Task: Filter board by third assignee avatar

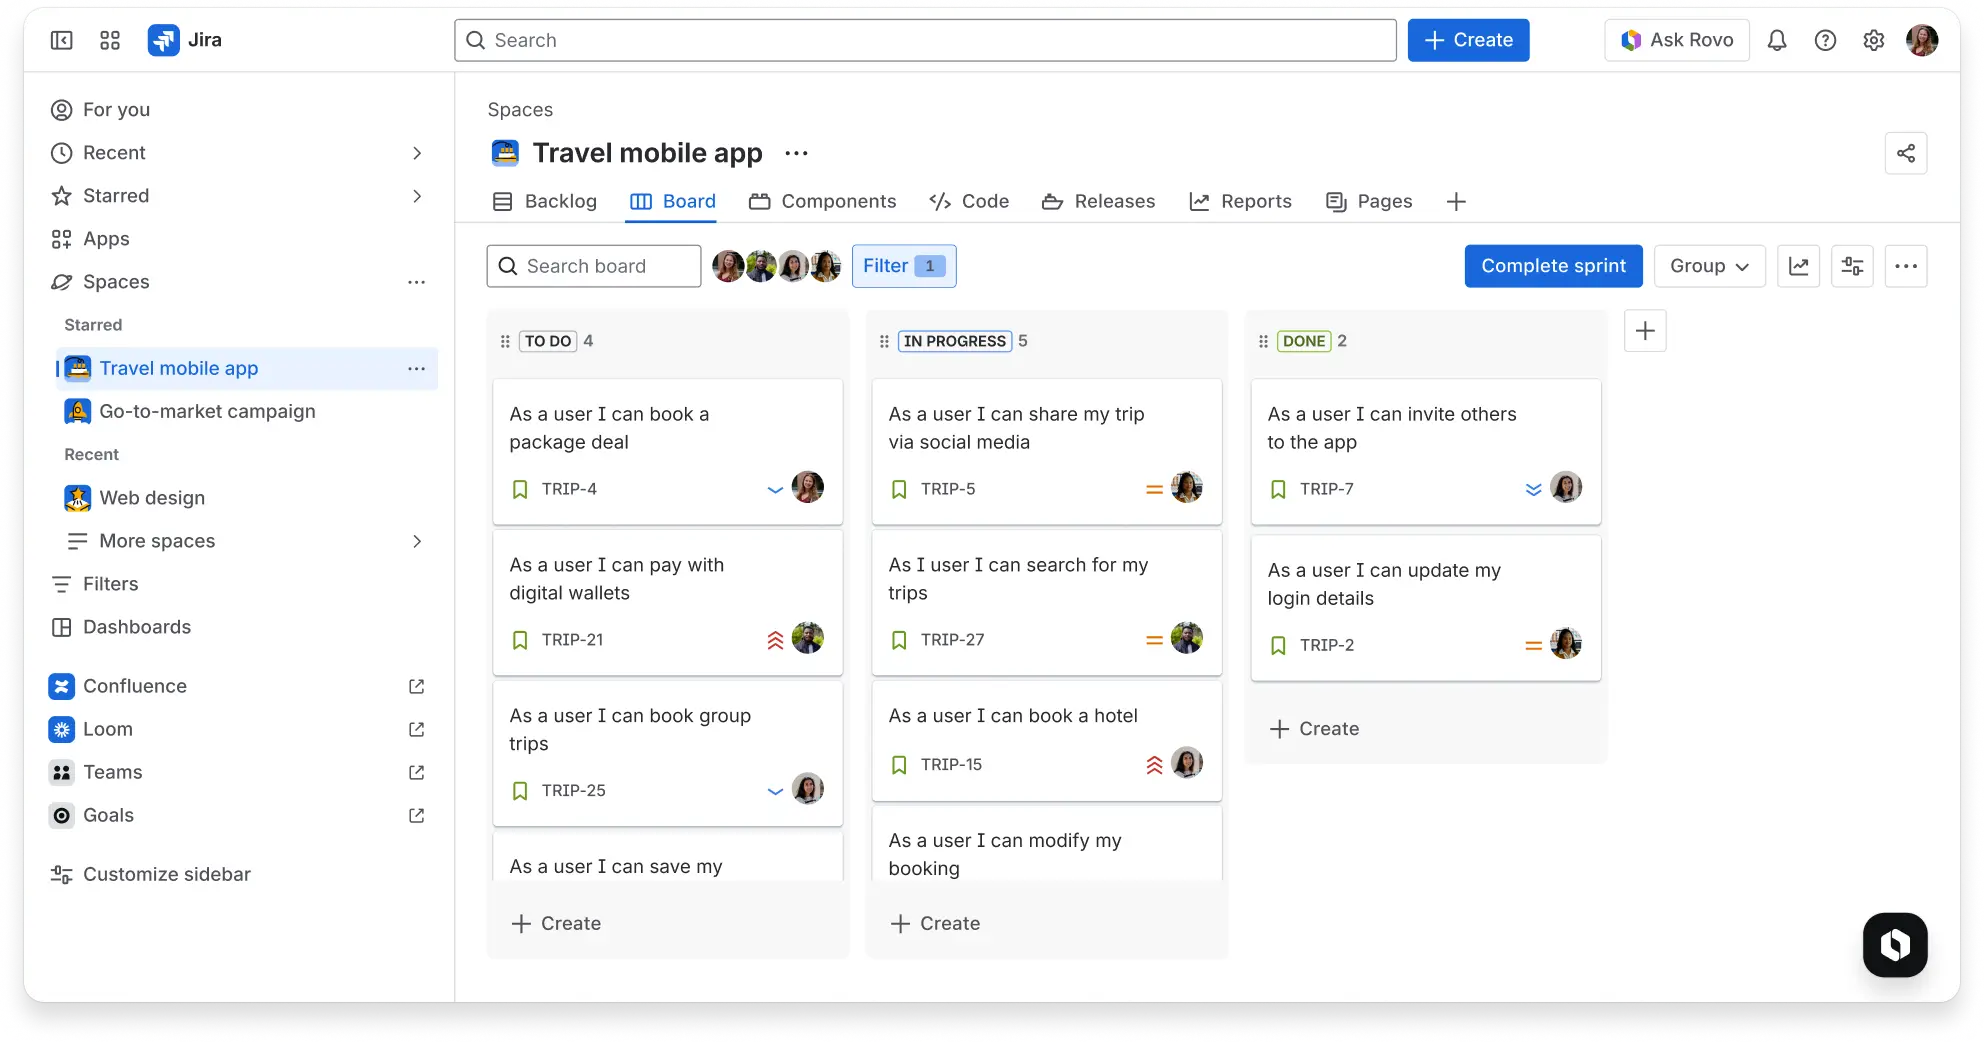Action: click(793, 266)
